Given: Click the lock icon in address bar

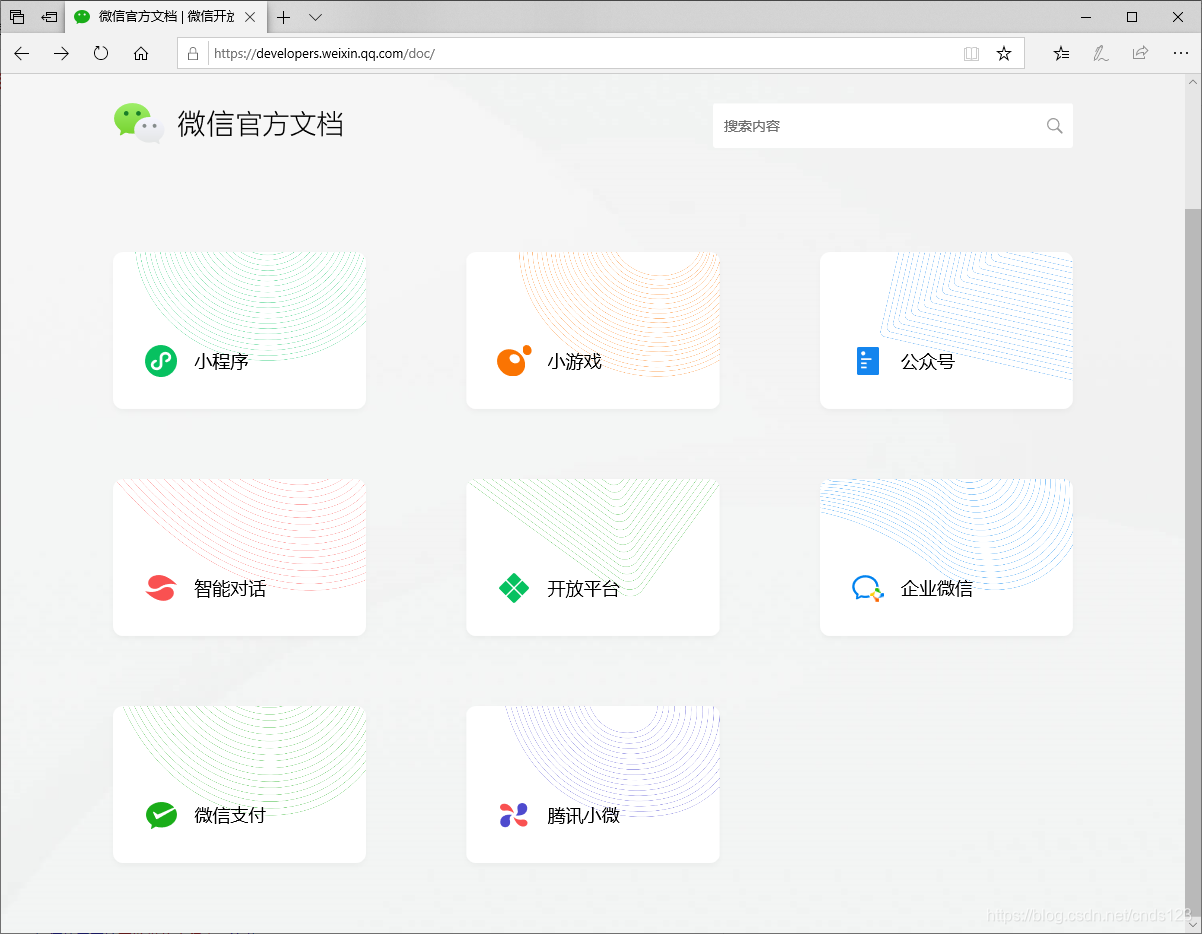Looking at the screenshot, I should [x=194, y=54].
